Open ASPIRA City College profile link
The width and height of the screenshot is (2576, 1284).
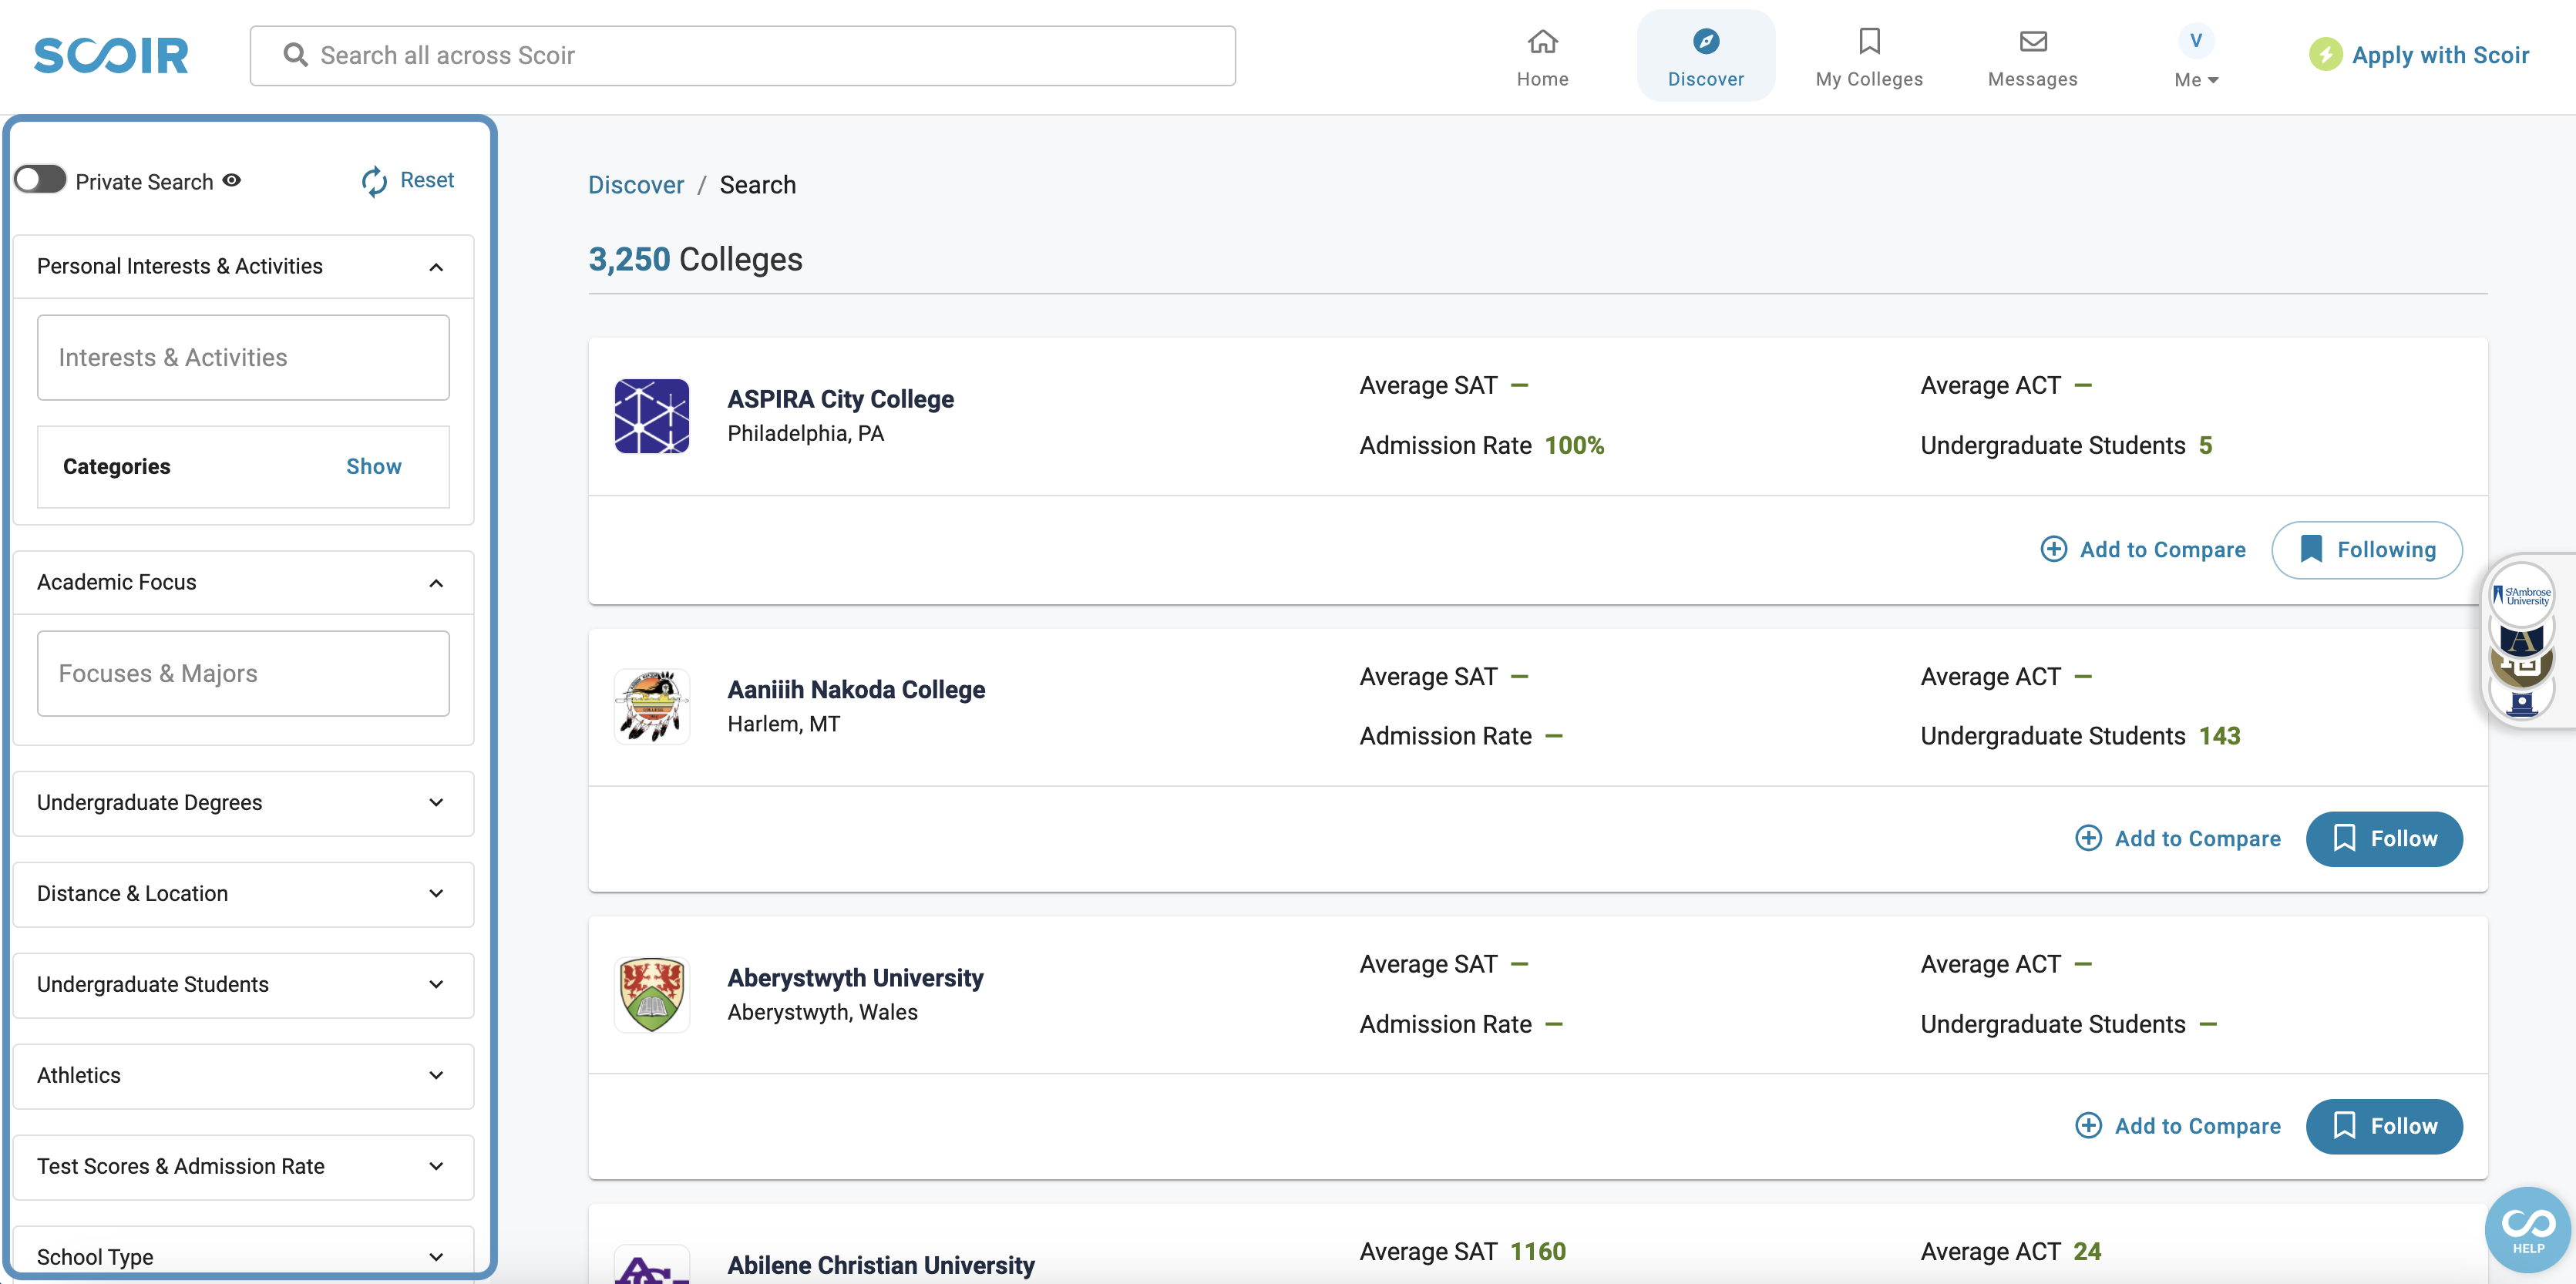[840, 399]
